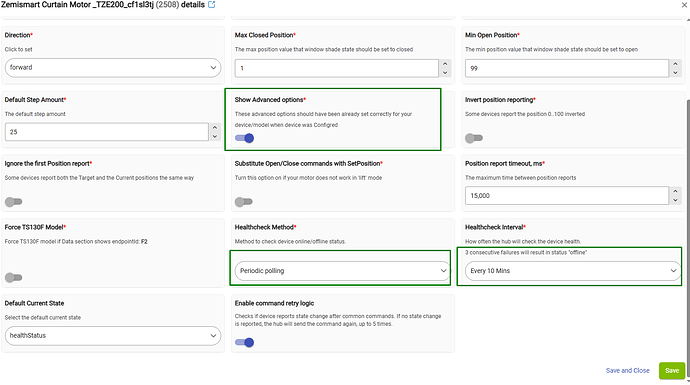Decrease Min Open Position value
The image size is (690, 385).
pyautogui.click(x=675, y=73)
